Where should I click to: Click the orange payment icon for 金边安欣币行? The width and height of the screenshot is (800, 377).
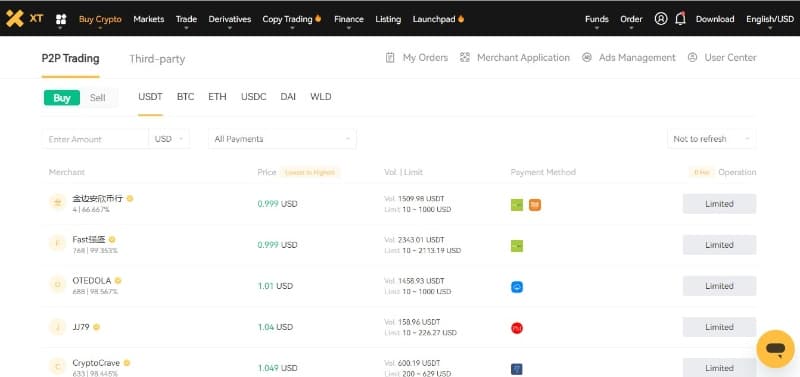pos(535,205)
